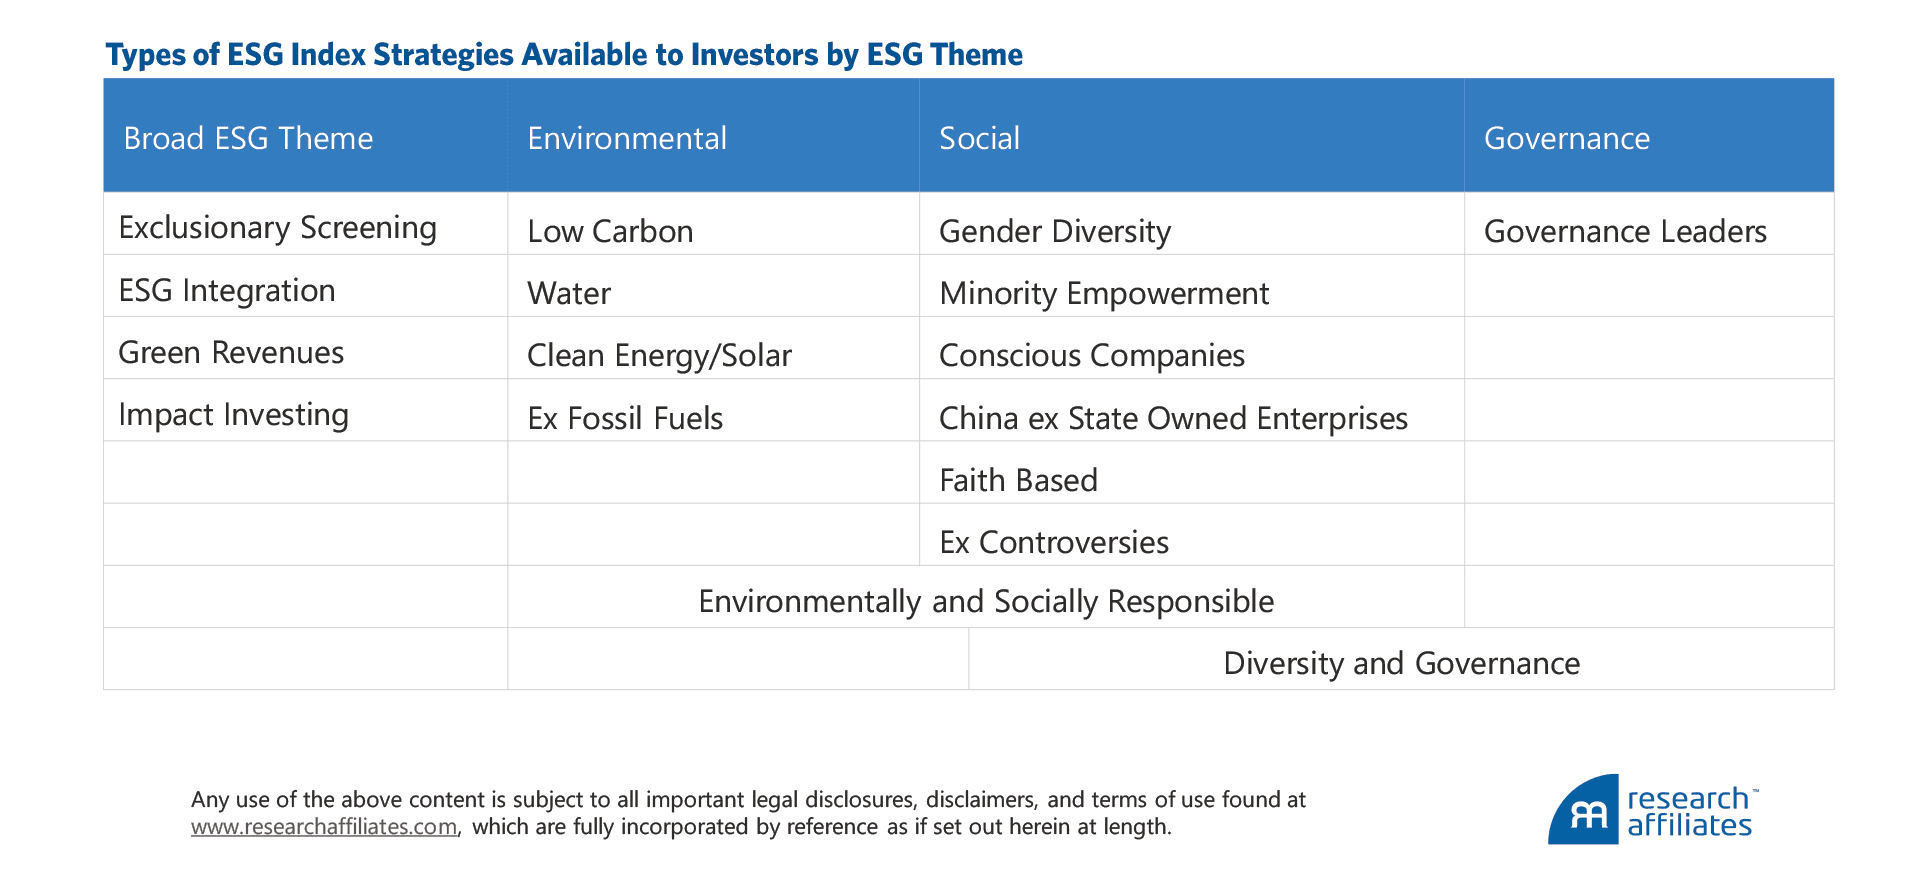The height and width of the screenshot is (873, 1920).
Task: Open the www.researchaffiliates.com link
Action: pyautogui.click(x=324, y=827)
